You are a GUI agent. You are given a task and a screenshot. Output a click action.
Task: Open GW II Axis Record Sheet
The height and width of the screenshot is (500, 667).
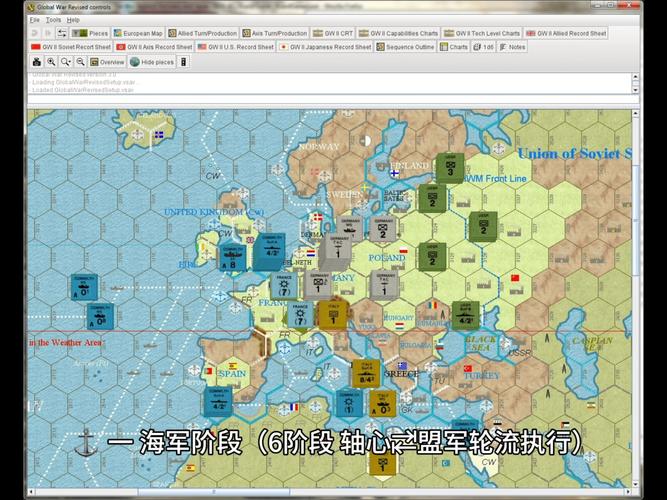coord(154,47)
